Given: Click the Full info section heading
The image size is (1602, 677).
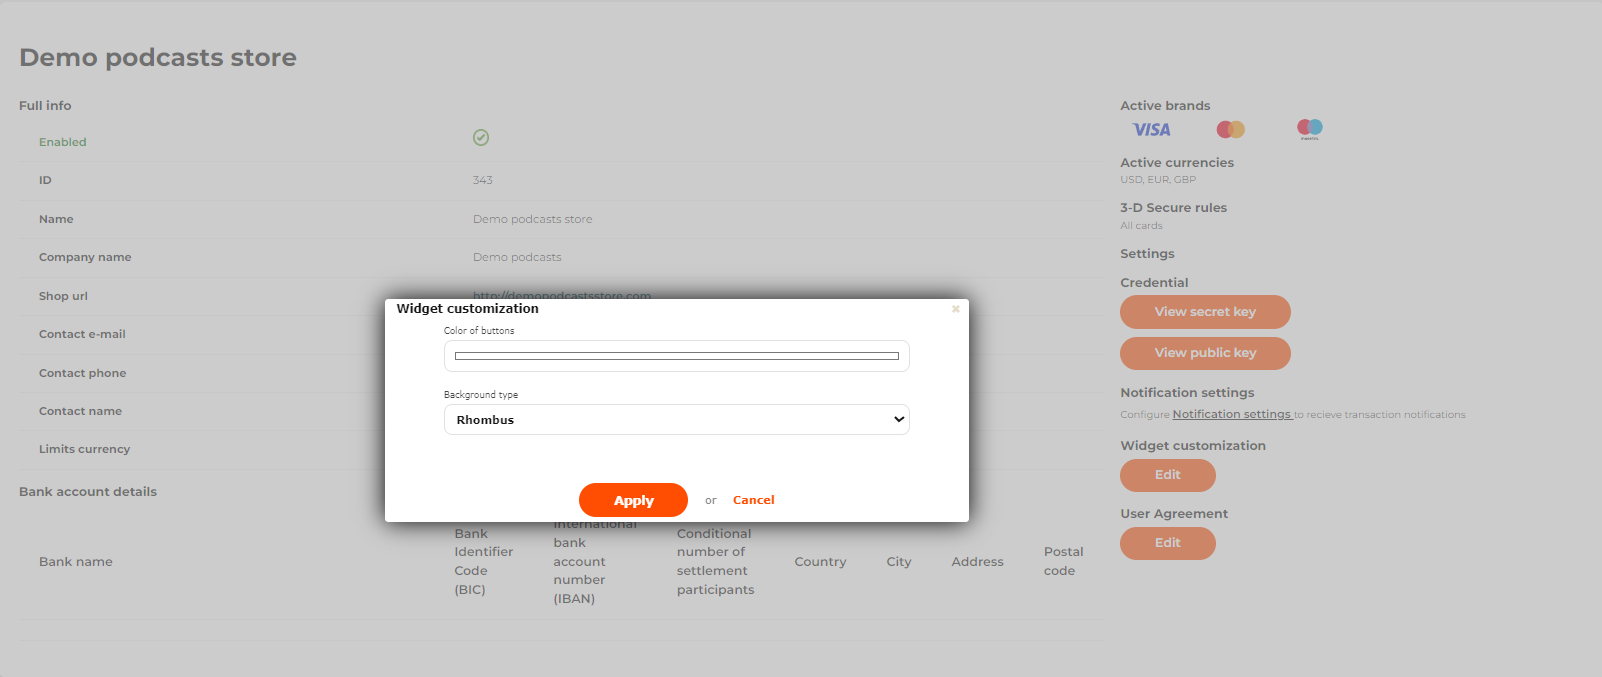Looking at the screenshot, I should click(x=45, y=106).
